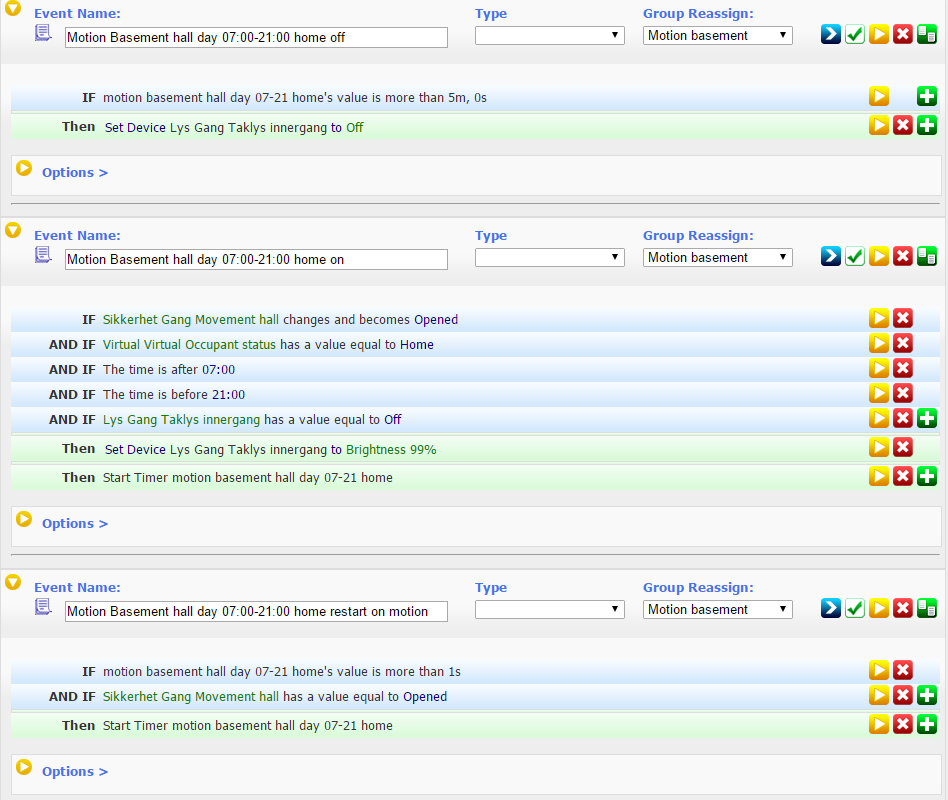Image resolution: width=948 pixels, height=800 pixels.
Task: Delete 'changes and becomes Opened' condition
Action: point(903,317)
